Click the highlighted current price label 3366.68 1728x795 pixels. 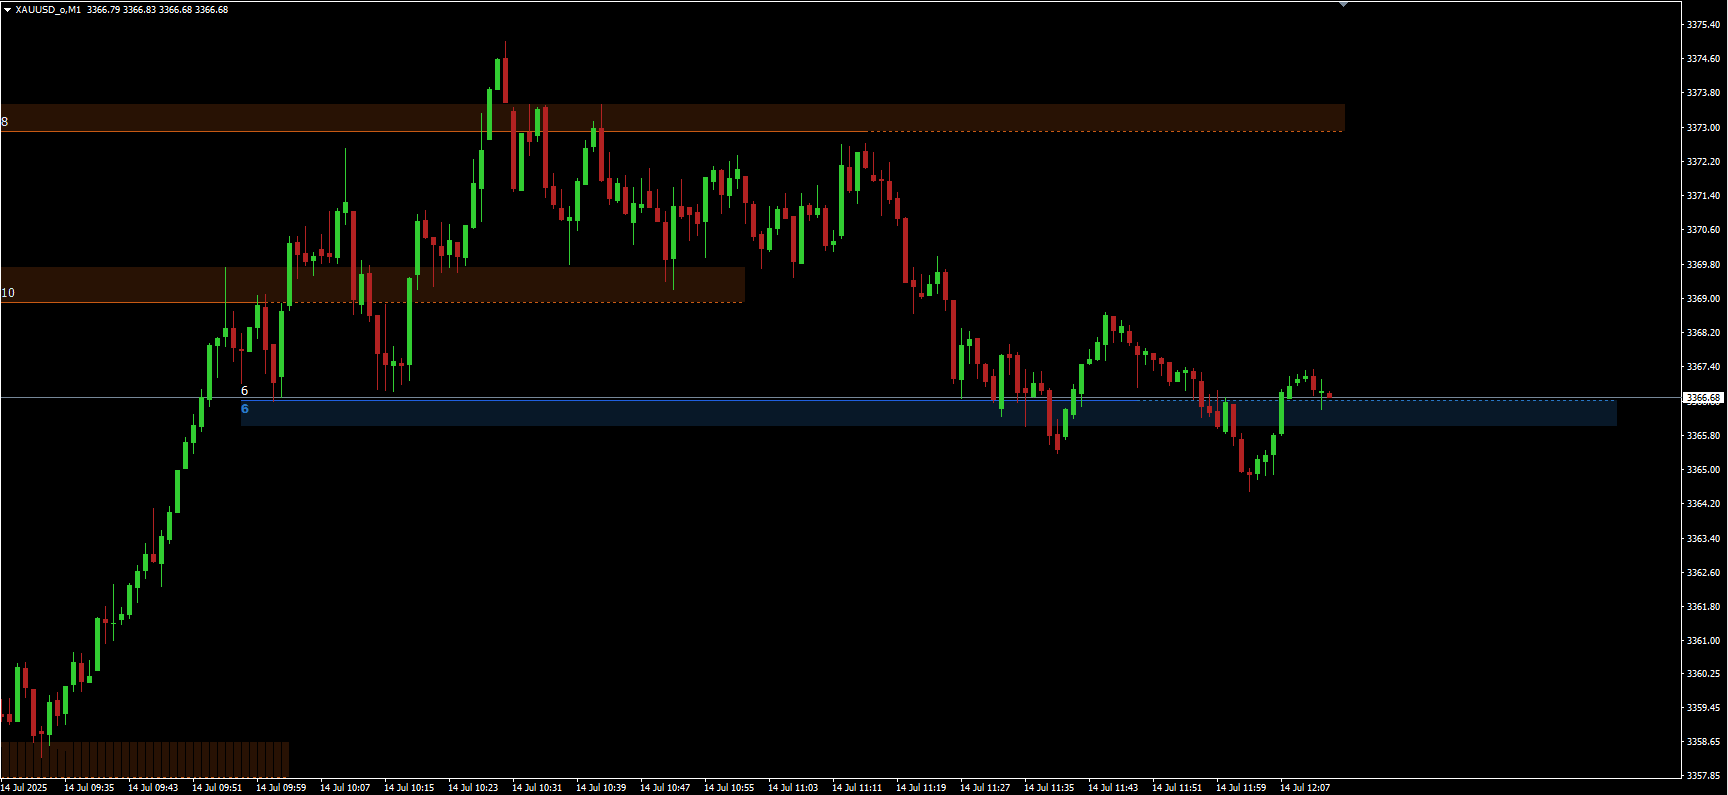(1703, 398)
